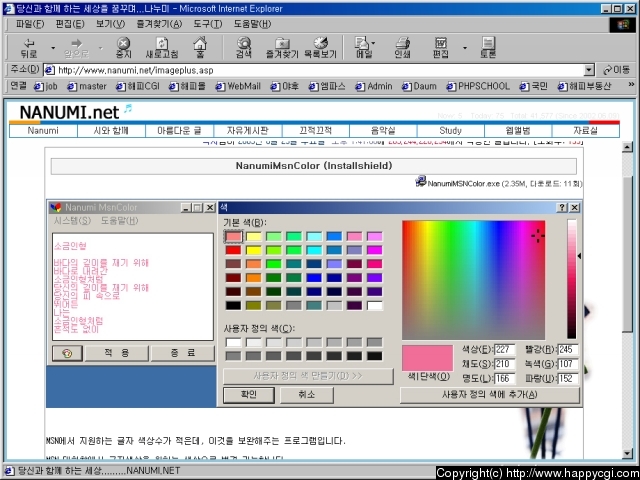
Task: Open the 시스템 menu in MsnColor window
Action: pyautogui.click(x=72, y=221)
